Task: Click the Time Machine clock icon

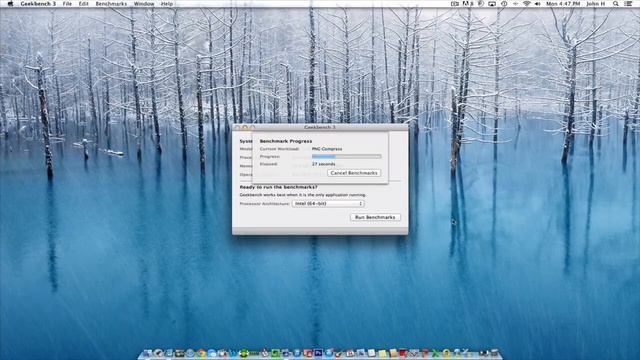Action: [504, 4]
